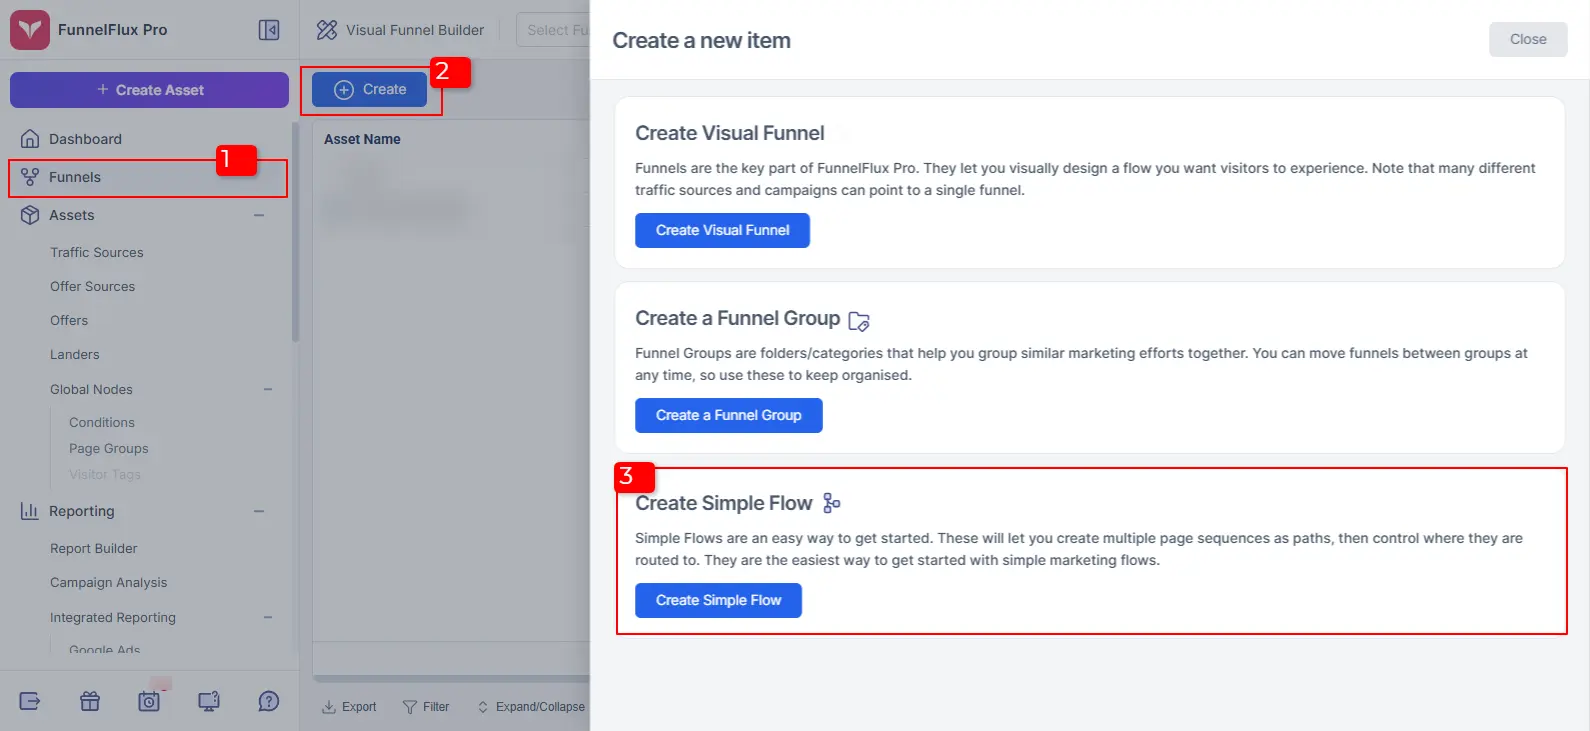This screenshot has width=1590, height=731.
Task: Click the Create a Funnel Group heading text
Action: tap(738, 318)
